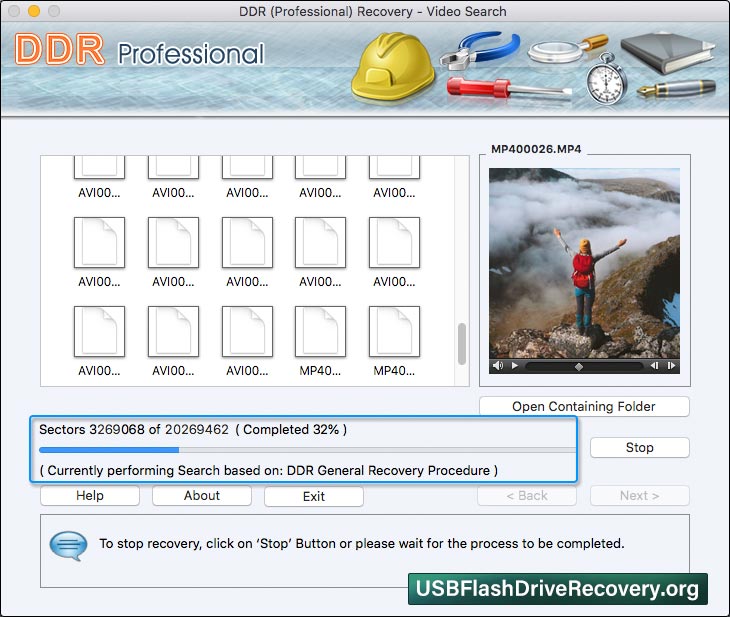
Task: Select the leftmost MP40... file icon
Action: [x=320, y=332]
